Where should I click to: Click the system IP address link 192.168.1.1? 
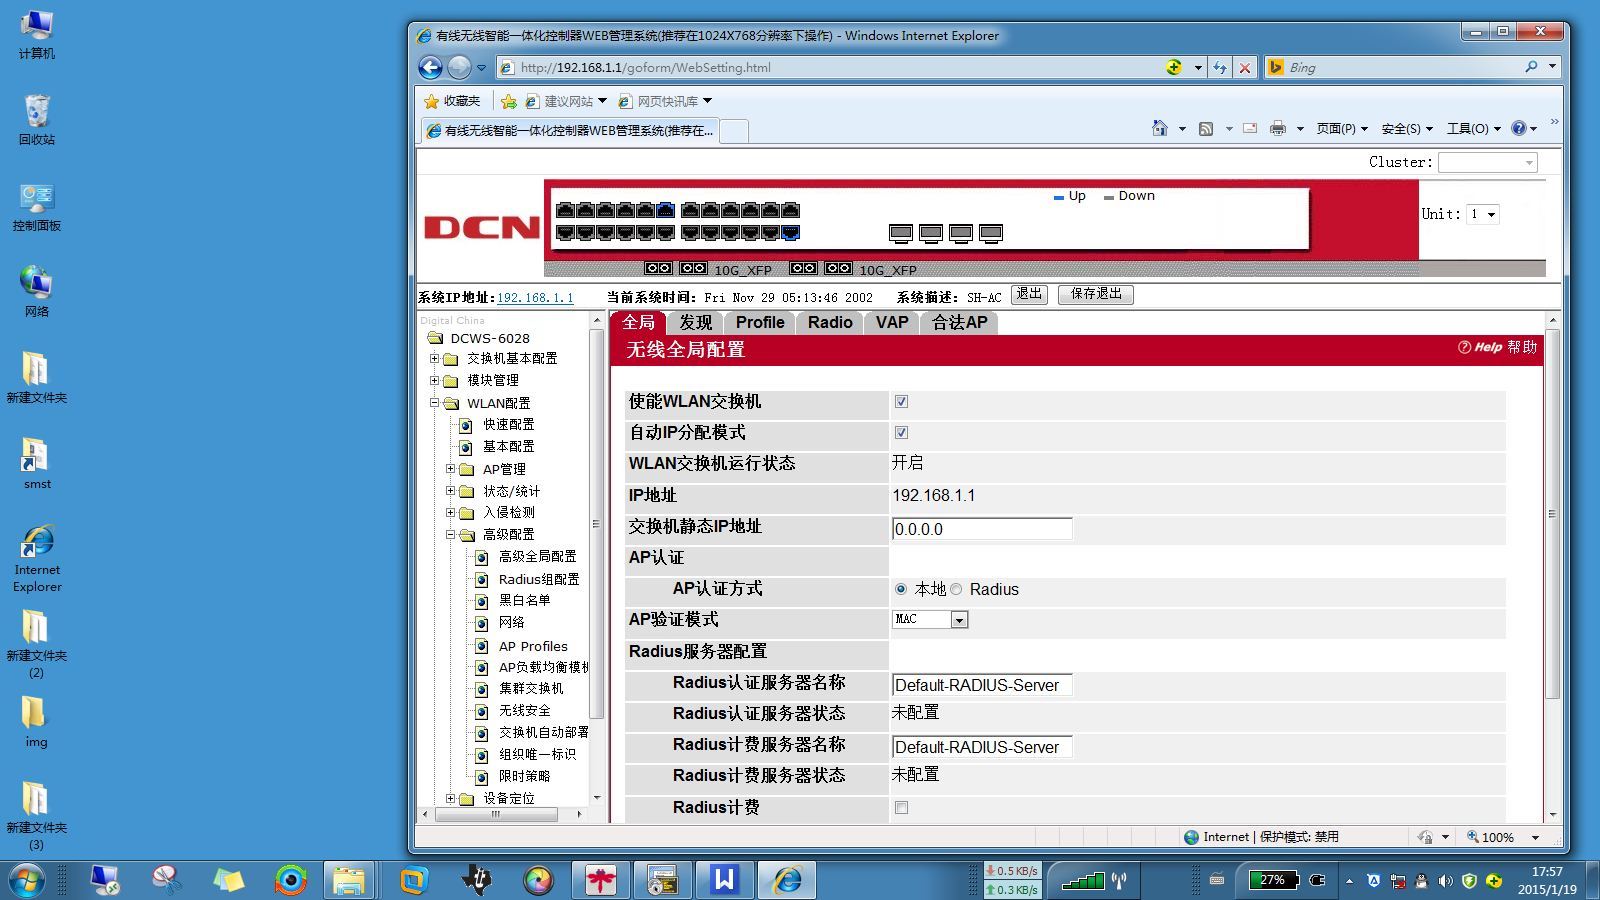[x=535, y=298]
